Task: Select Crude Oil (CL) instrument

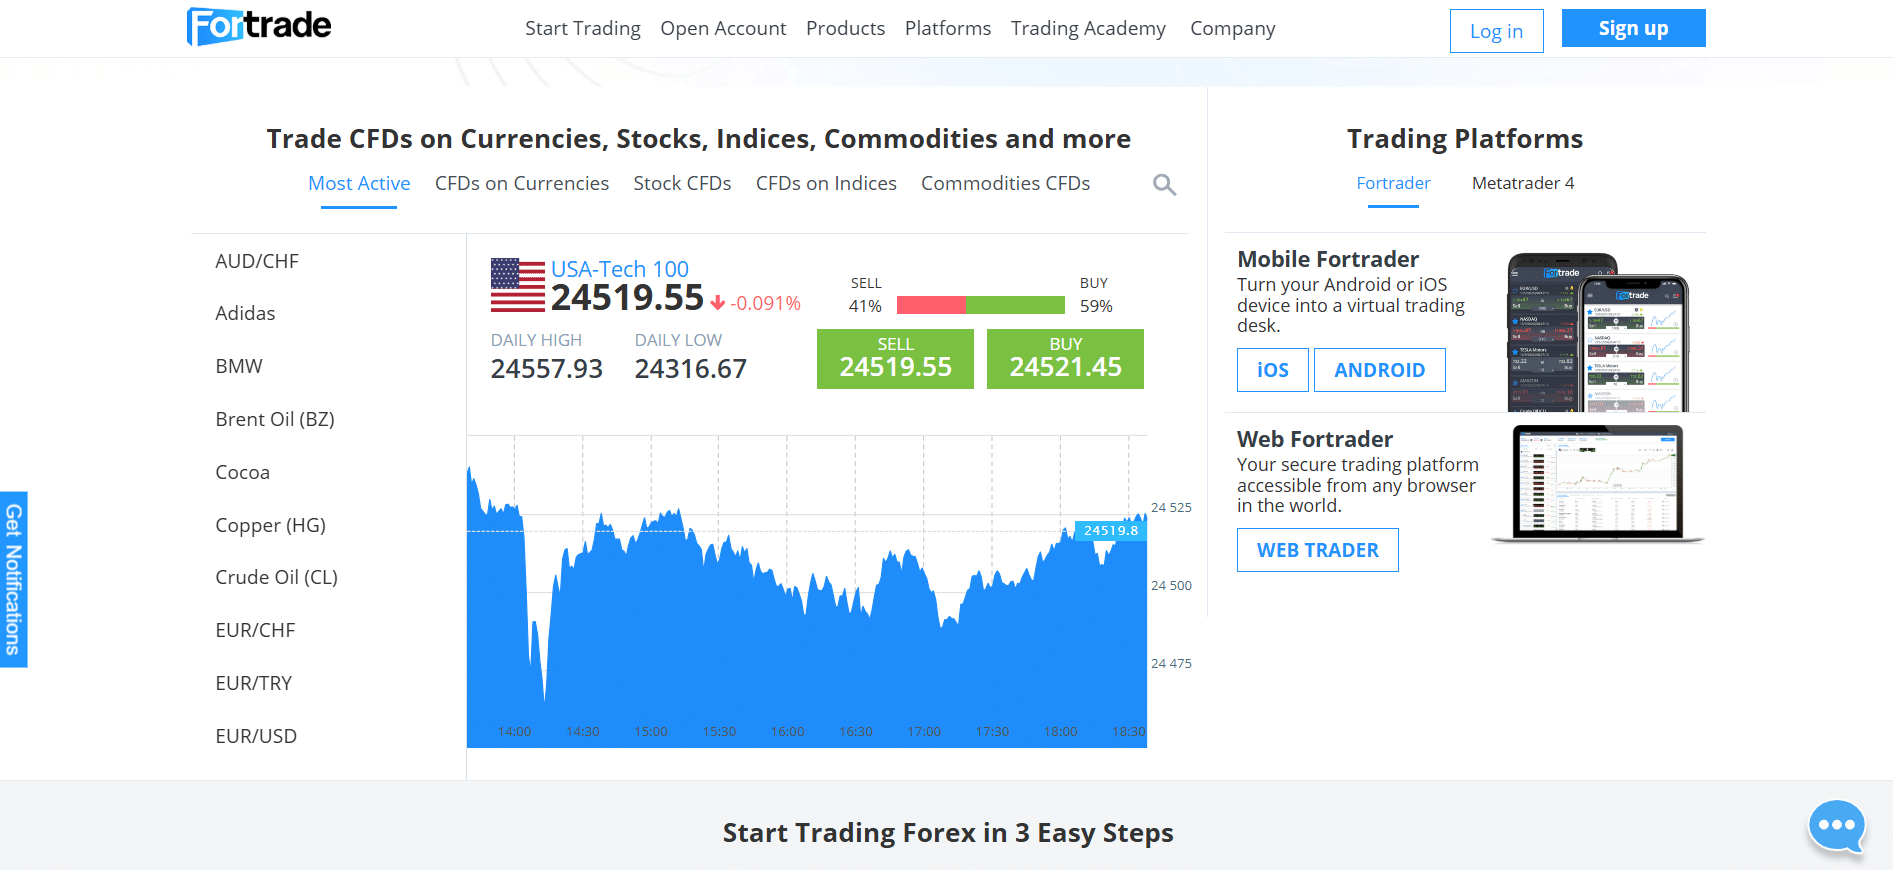Action: click(x=277, y=577)
